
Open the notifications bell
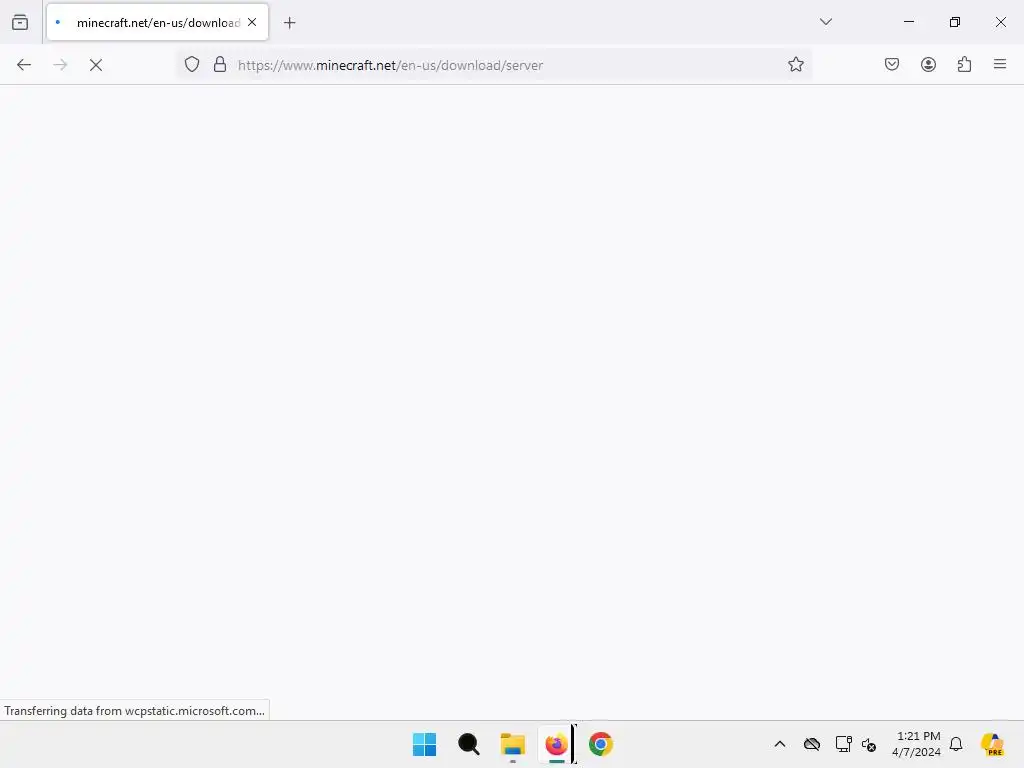coord(956,744)
